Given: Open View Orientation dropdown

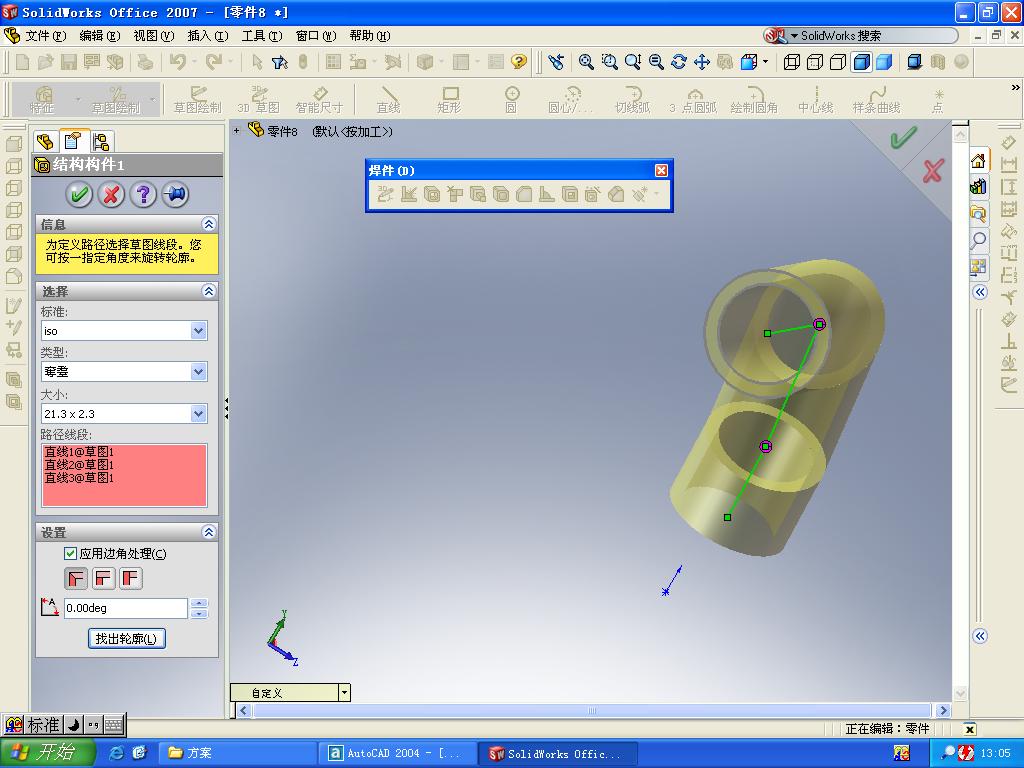Looking at the screenshot, I should tap(766, 63).
